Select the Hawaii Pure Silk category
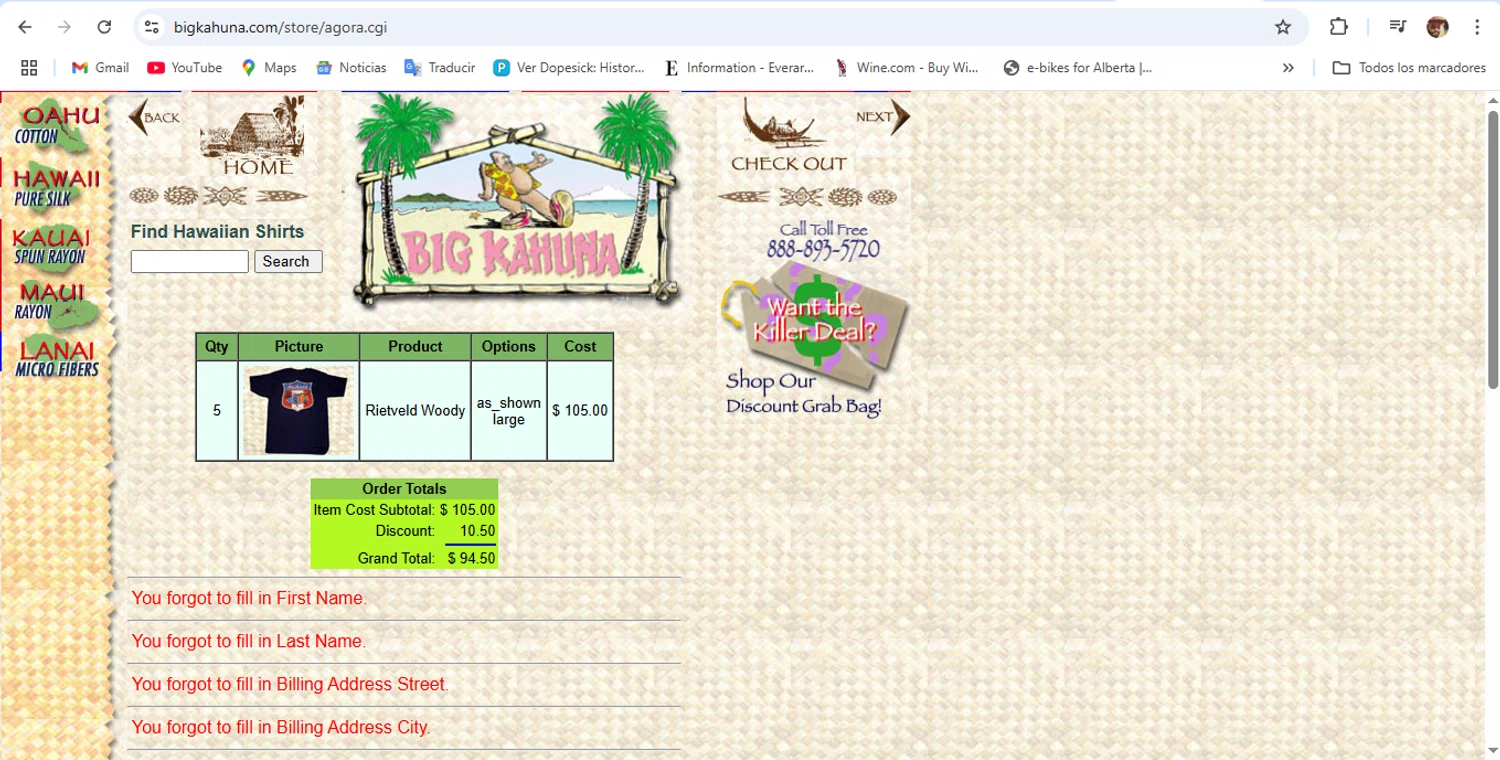The height and width of the screenshot is (760, 1500). click(x=56, y=187)
